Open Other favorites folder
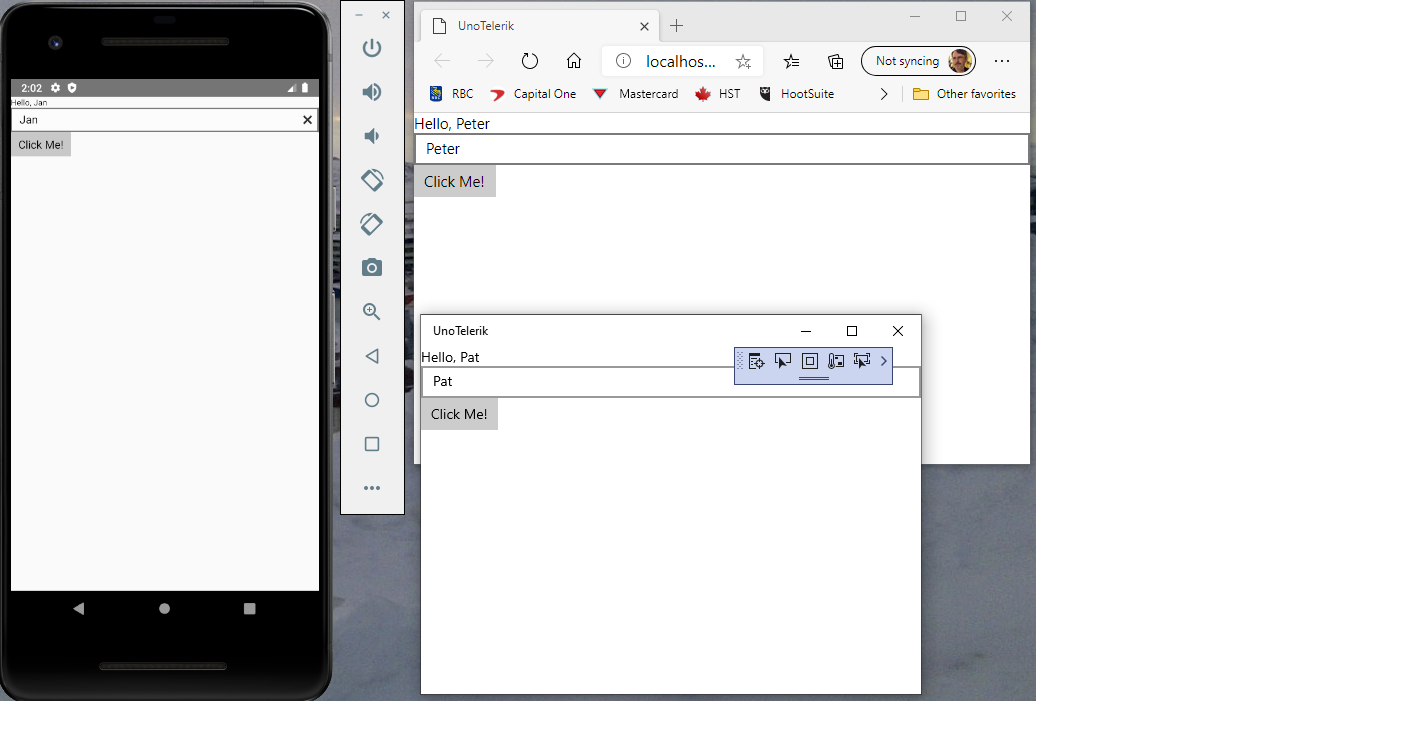This screenshot has width=1411, height=752. pos(964,94)
